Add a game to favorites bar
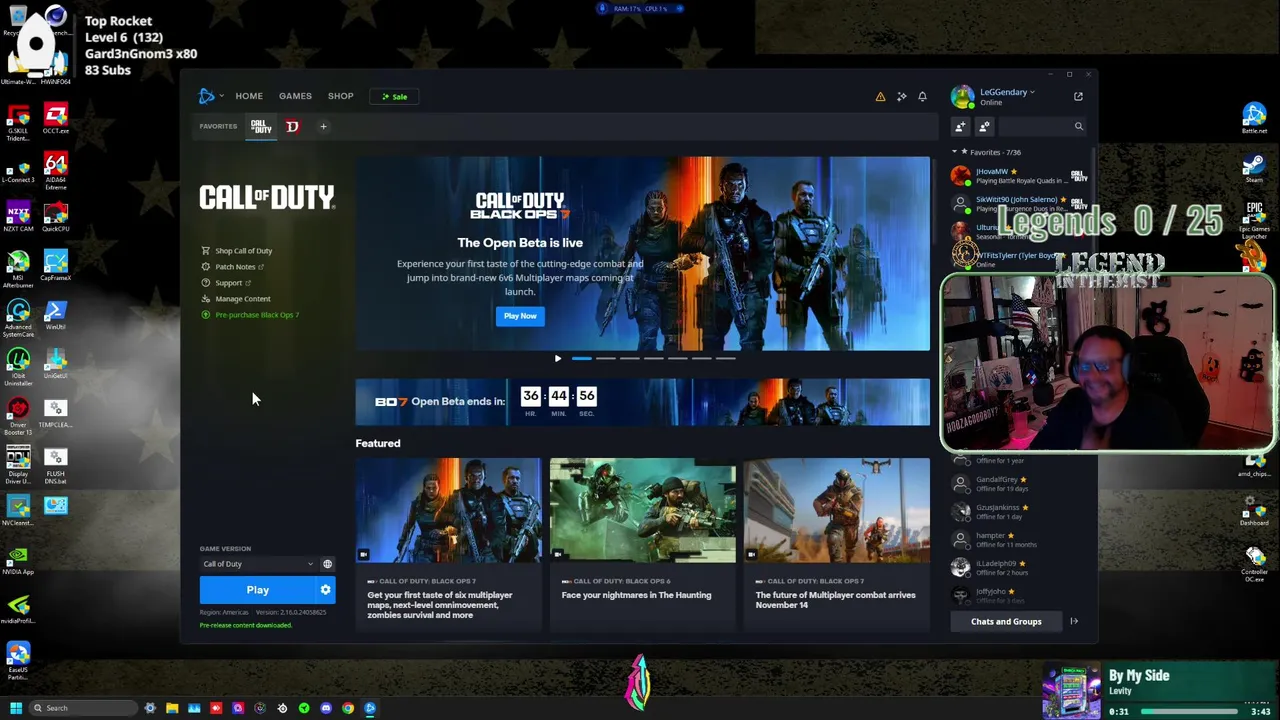The image size is (1280, 720). 323,126
